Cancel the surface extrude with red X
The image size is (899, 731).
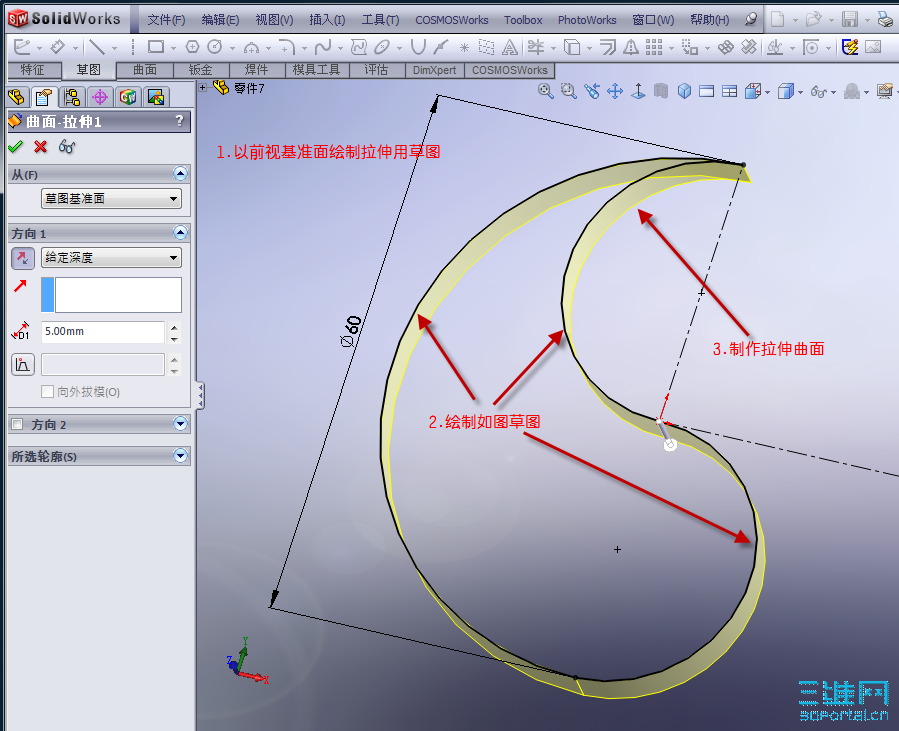pyautogui.click(x=40, y=147)
